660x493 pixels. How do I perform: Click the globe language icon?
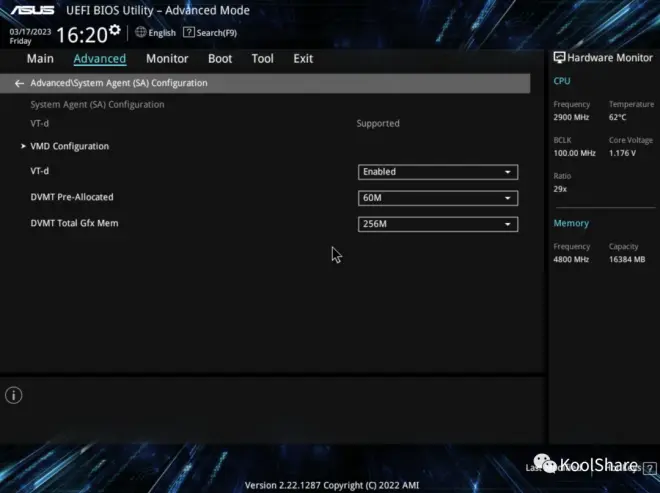pos(140,33)
